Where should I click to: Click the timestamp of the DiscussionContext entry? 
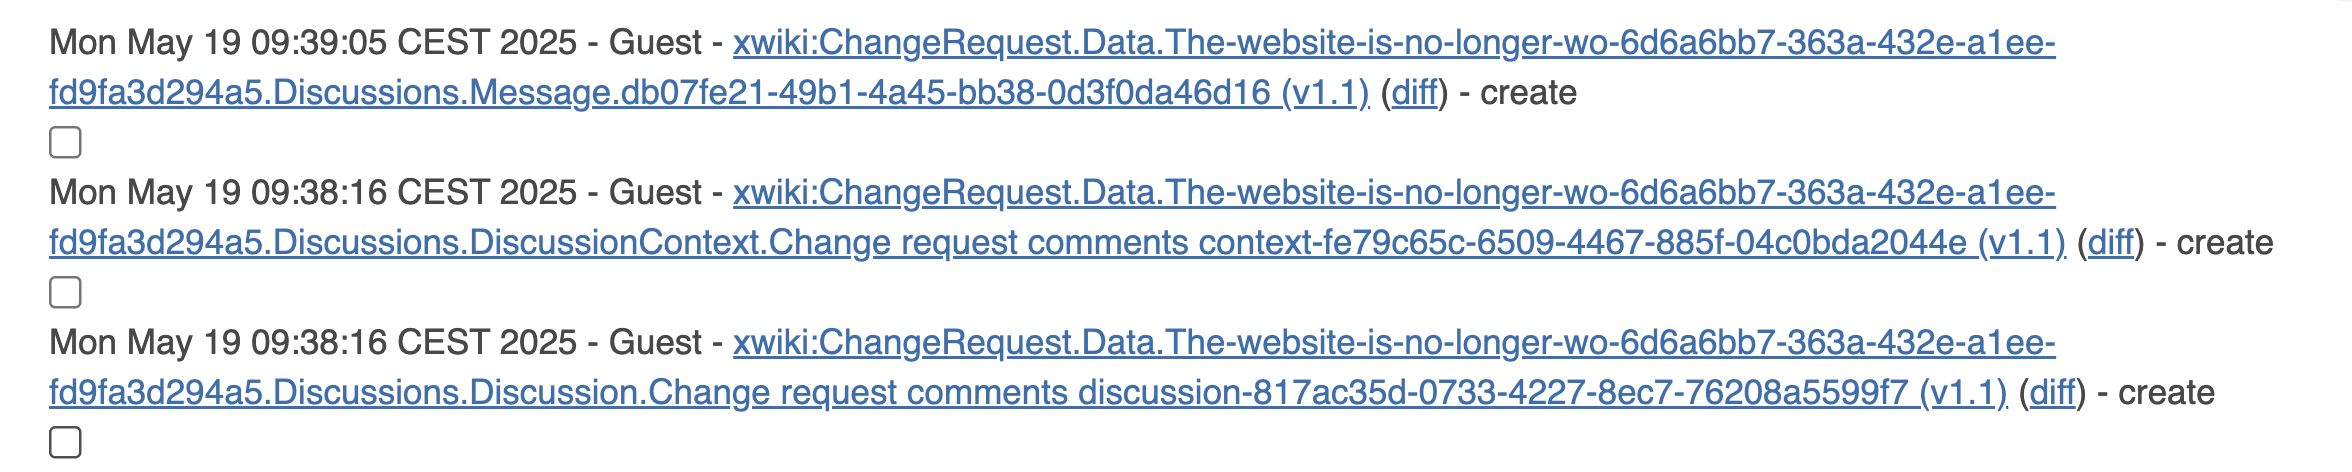313,193
